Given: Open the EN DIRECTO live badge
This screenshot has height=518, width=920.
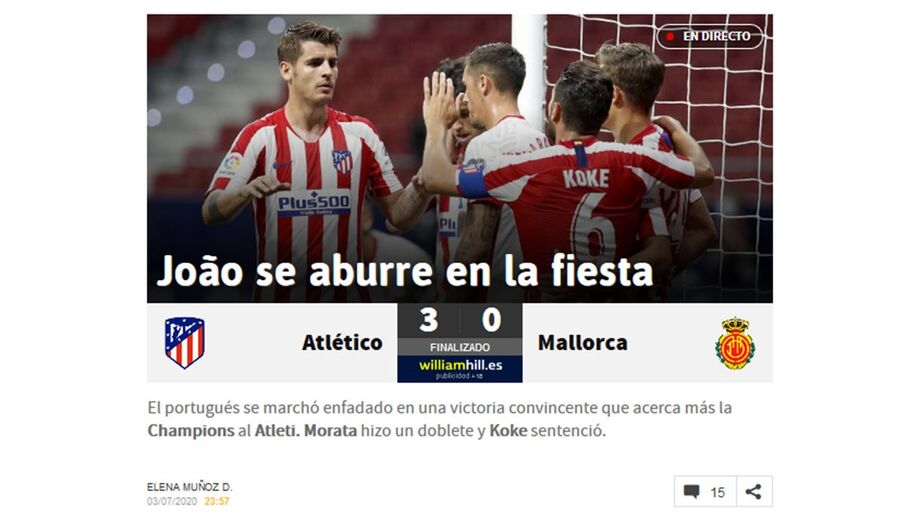Looking at the screenshot, I should click(709, 36).
